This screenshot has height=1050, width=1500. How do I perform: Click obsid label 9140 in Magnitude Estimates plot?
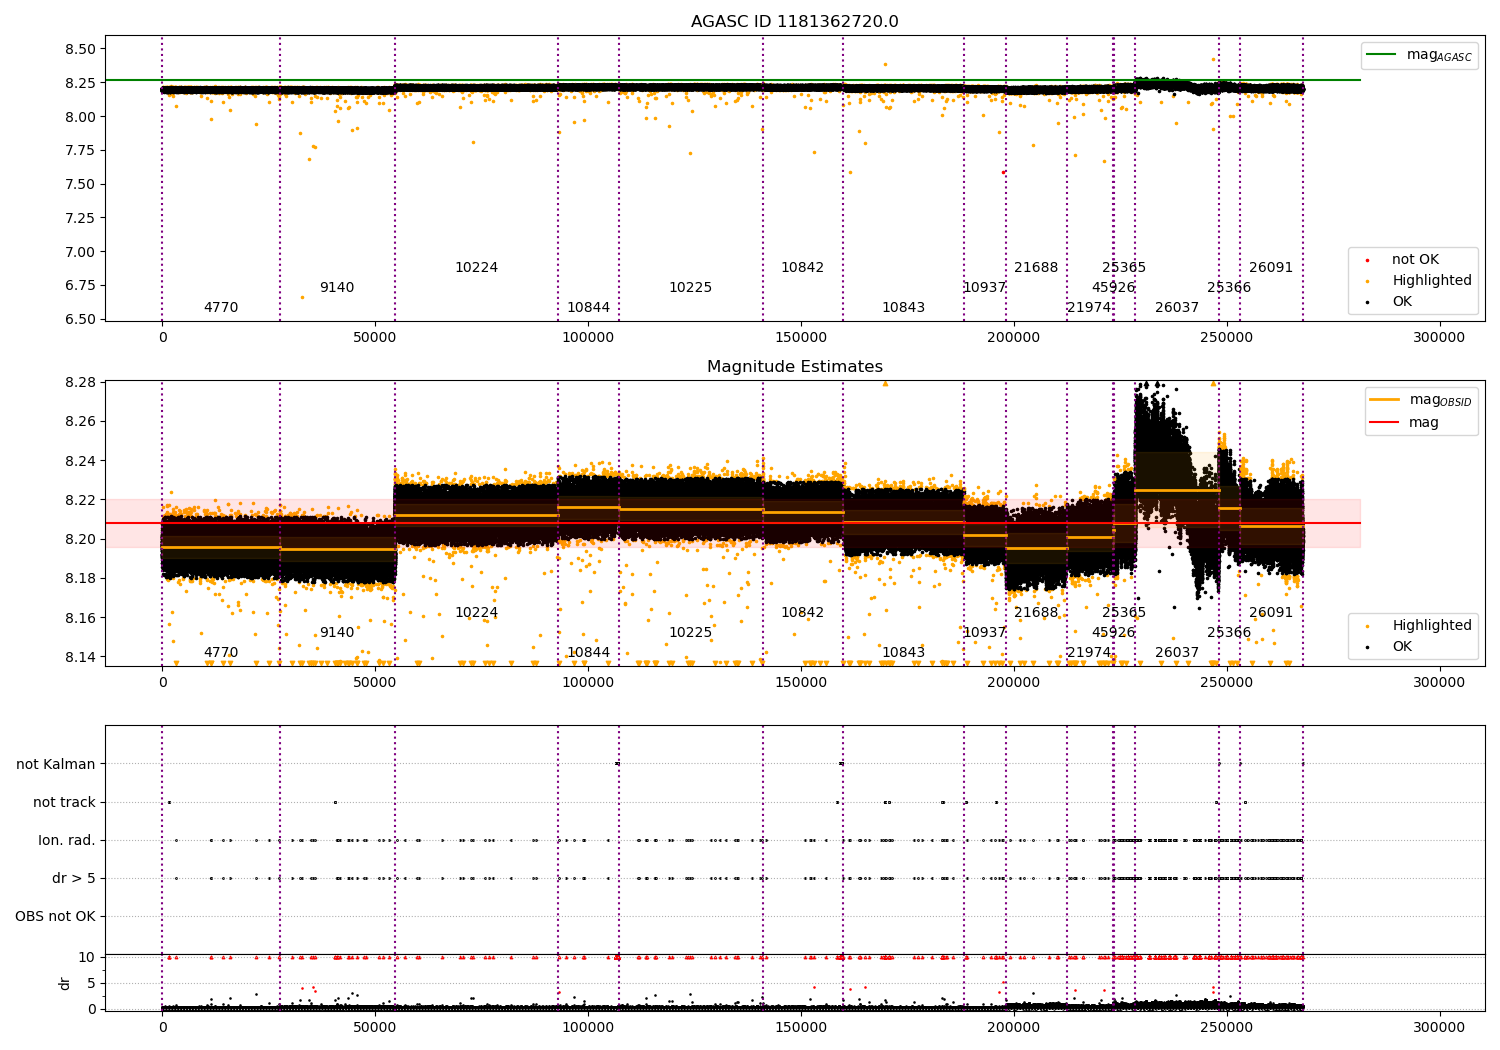(x=337, y=633)
